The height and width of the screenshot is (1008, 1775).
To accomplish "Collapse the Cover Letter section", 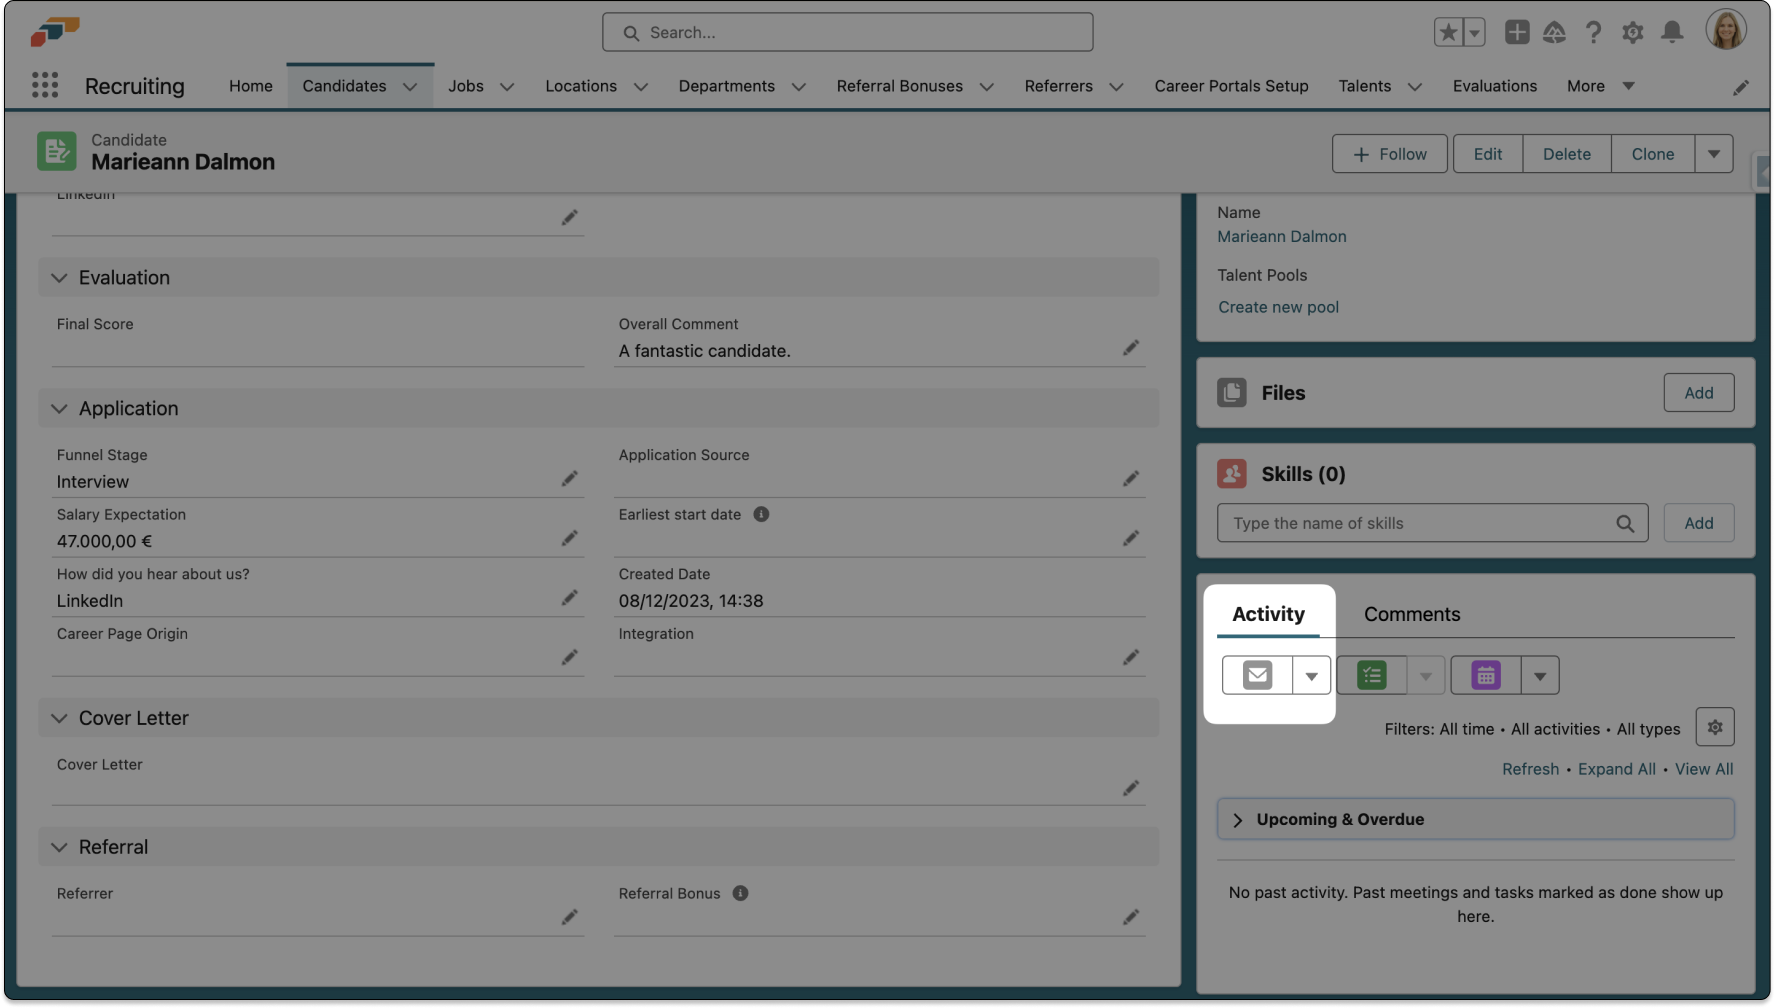I will (60, 718).
